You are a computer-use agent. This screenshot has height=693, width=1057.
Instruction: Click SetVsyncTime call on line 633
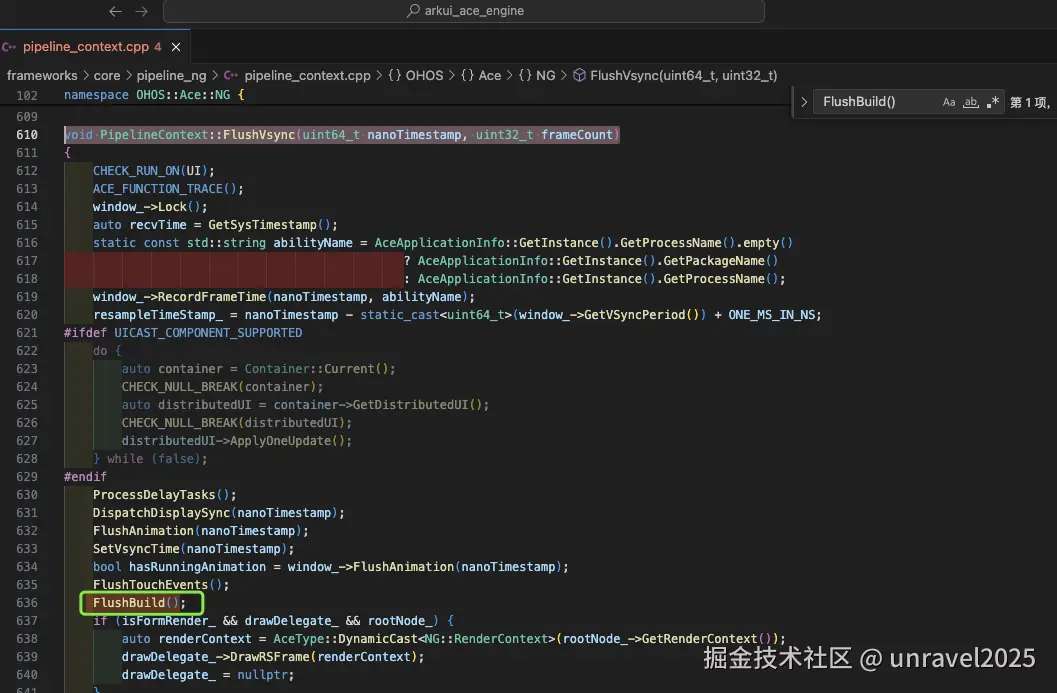pos(193,549)
